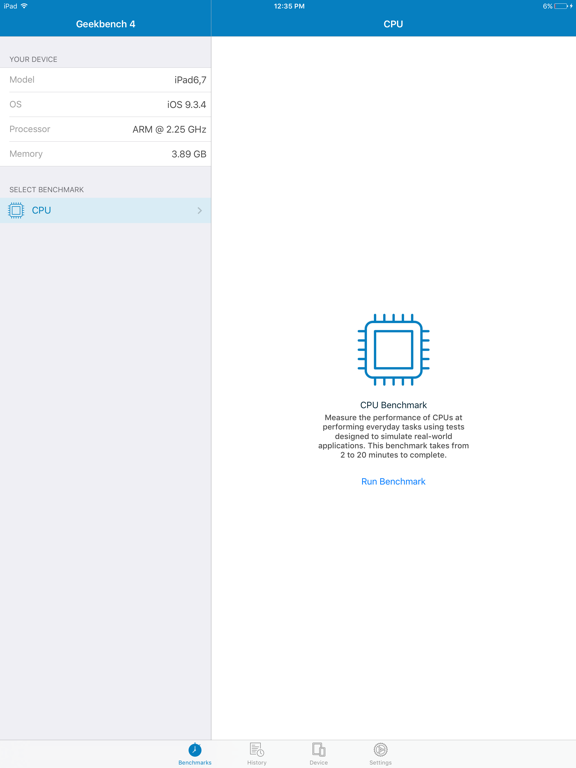Expand the CPU row chevron

199,210
